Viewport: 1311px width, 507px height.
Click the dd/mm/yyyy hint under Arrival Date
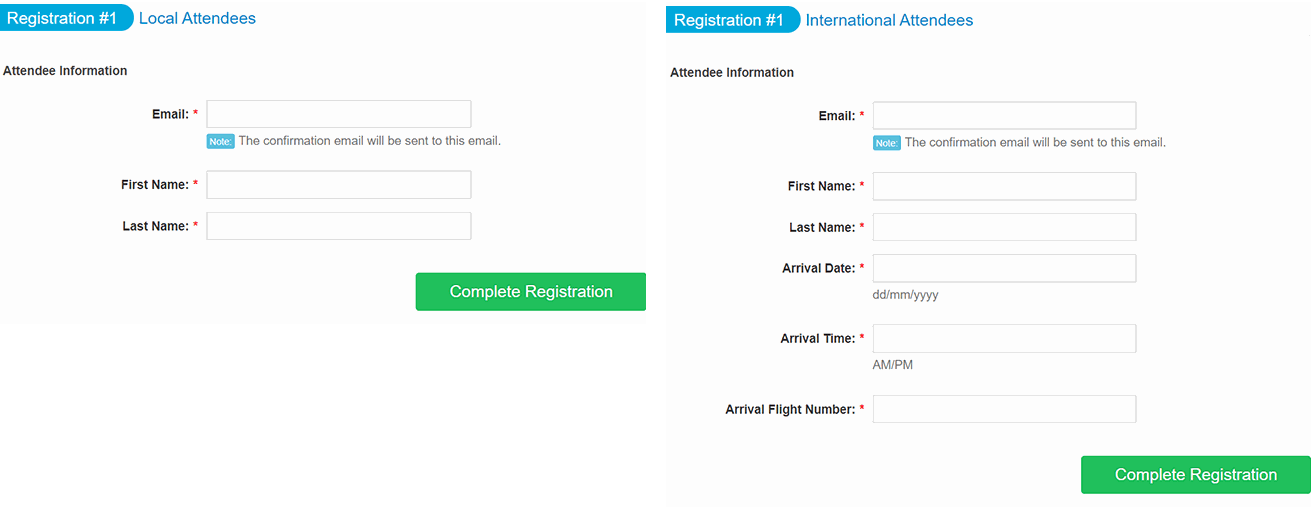(906, 295)
